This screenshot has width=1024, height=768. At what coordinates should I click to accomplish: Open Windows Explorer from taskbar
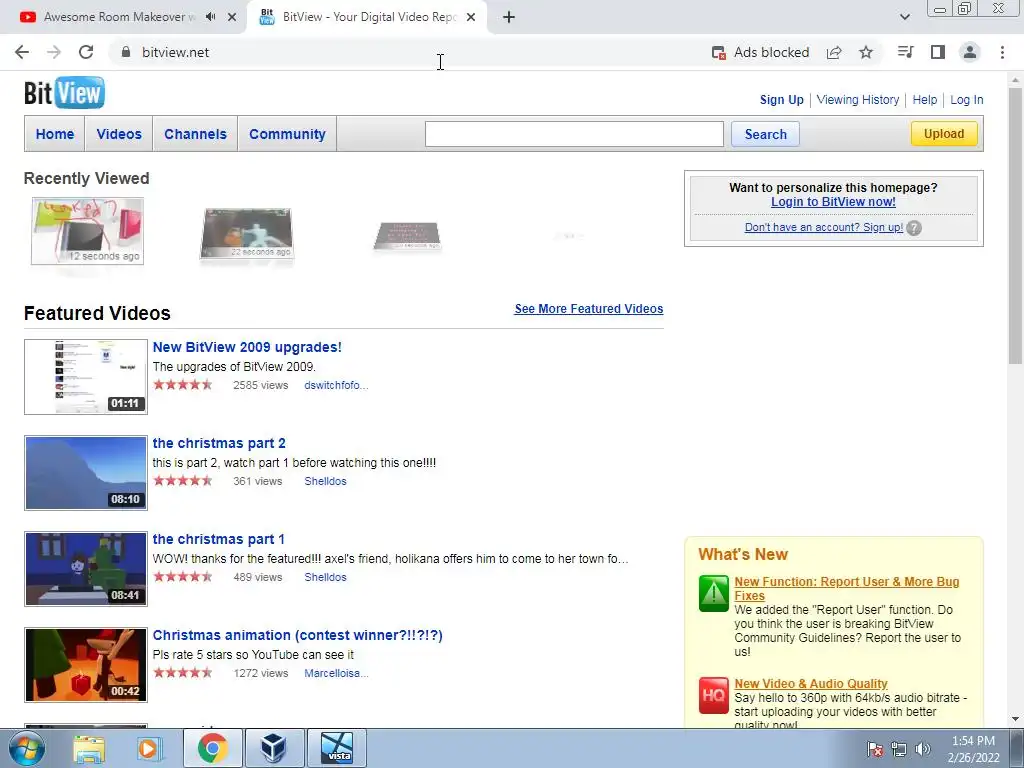coord(89,749)
